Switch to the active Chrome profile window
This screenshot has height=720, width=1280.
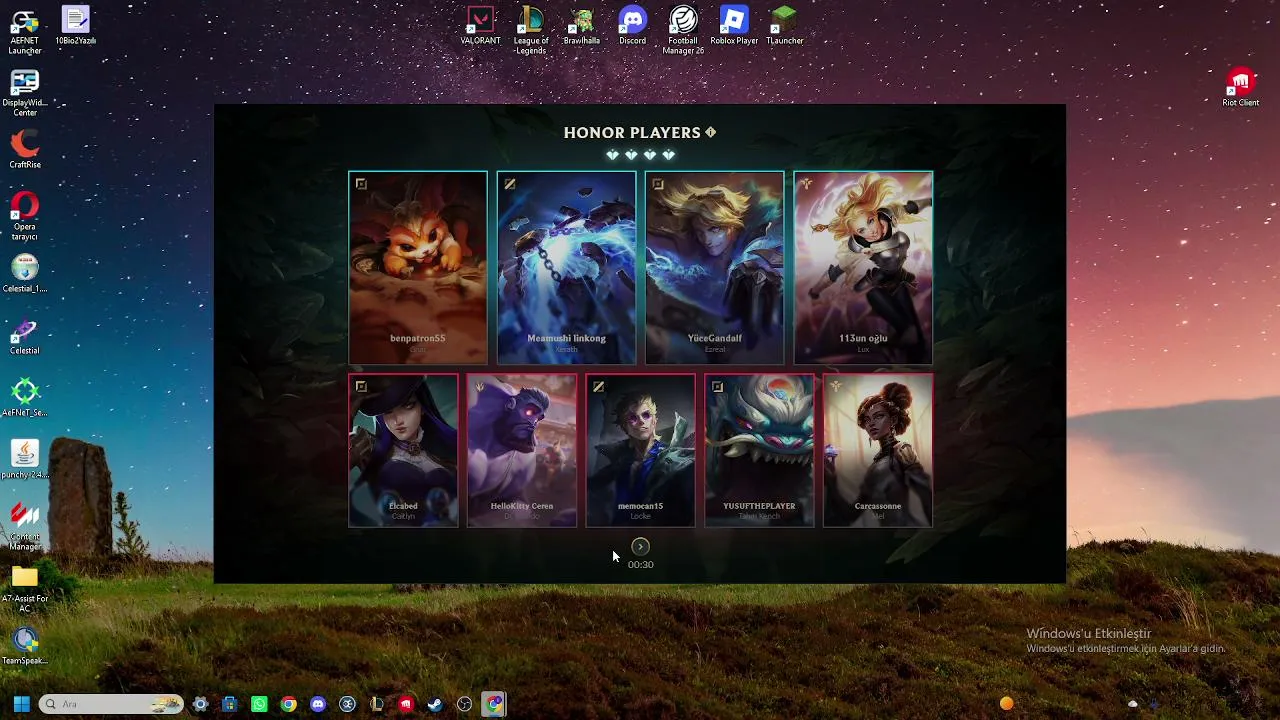[x=494, y=704]
